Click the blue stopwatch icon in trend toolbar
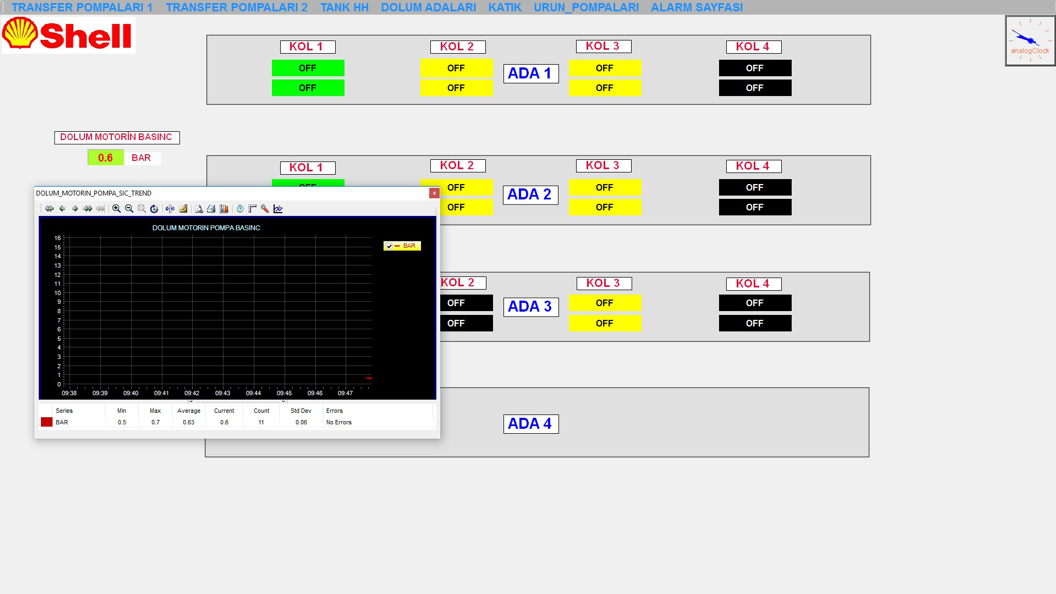 click(240, 209)
